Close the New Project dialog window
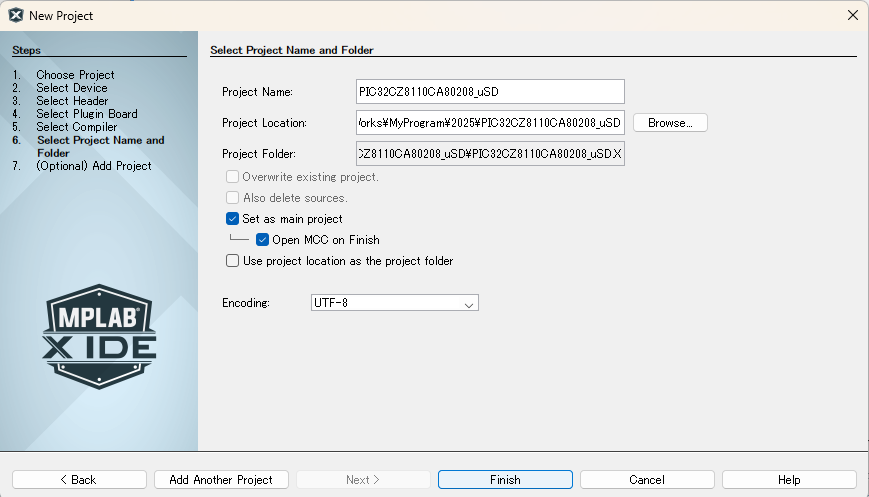The image size is (869, 497). pyautogui.click(x=852, y=15)
